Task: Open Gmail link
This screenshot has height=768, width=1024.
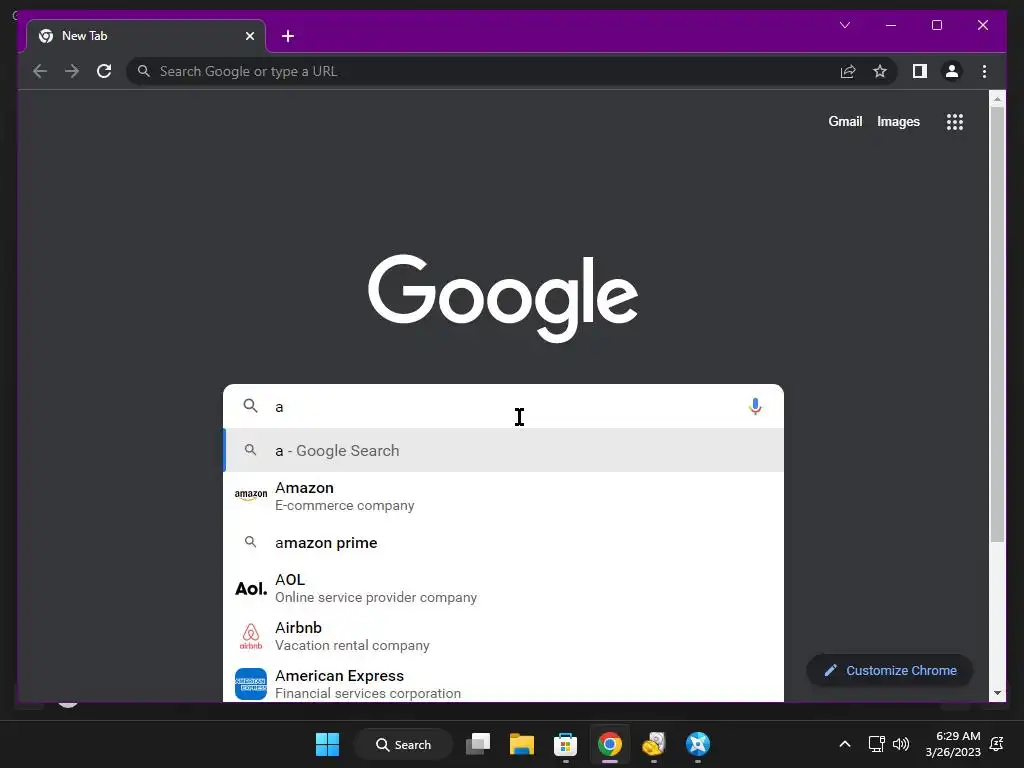Action: (x=845, y=121)
